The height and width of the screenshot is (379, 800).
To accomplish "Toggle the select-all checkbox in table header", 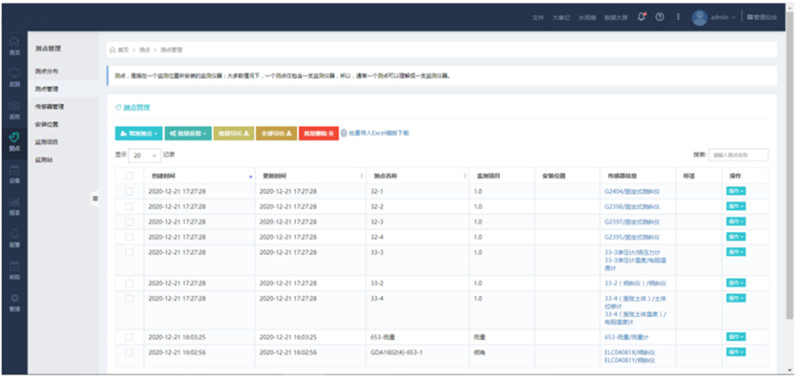I will [129, 175].
